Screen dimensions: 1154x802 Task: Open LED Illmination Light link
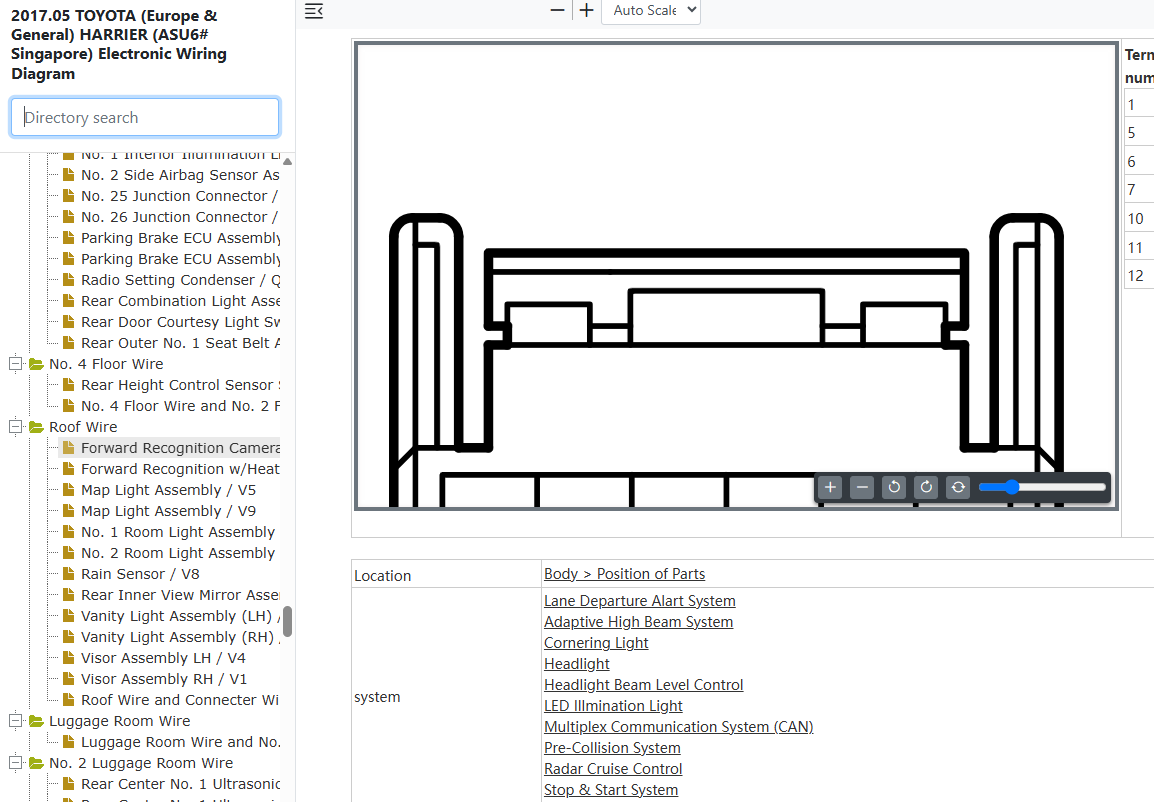[613, 706]
